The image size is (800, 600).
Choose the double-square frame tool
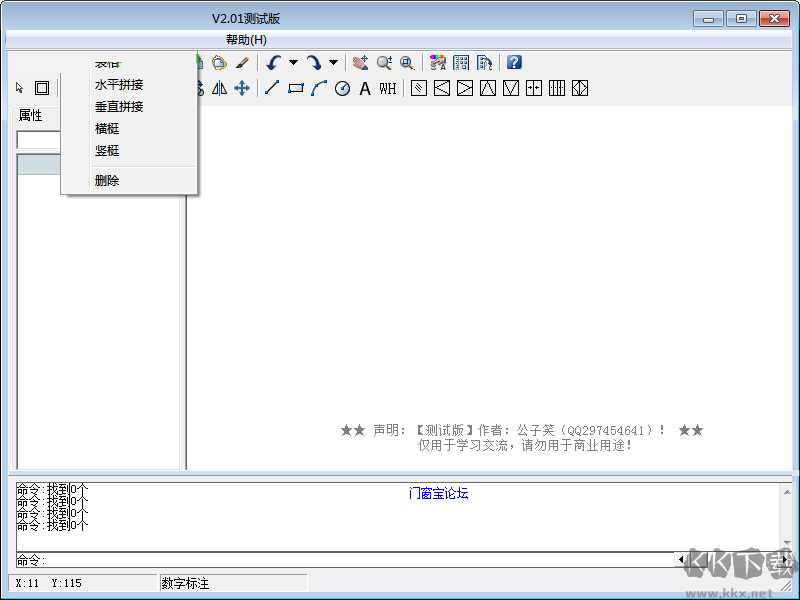(x=42, y=88)
